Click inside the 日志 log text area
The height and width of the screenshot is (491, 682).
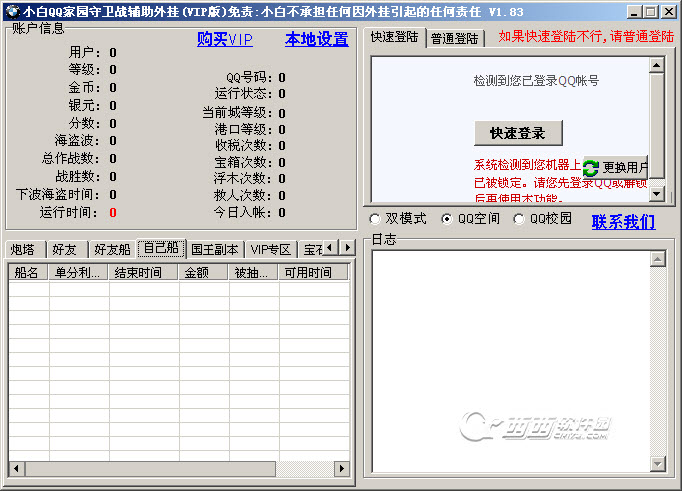pyautogui.click(x=511, y=361)
